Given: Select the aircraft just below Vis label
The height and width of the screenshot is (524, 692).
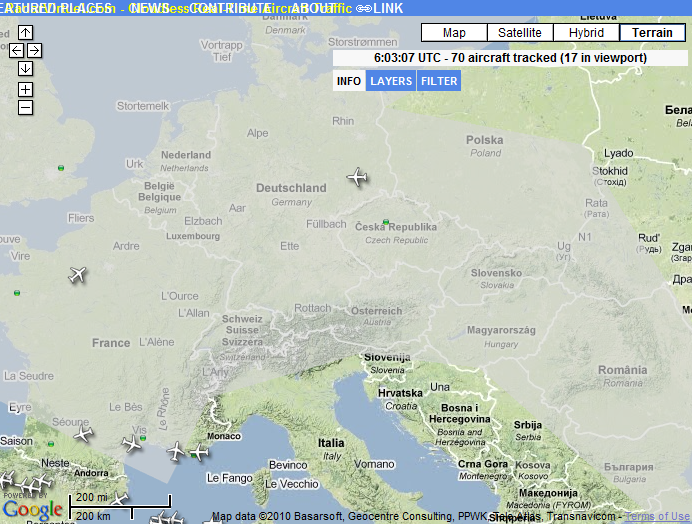Looking at the screenshot, I should click(x=132, y=443).
